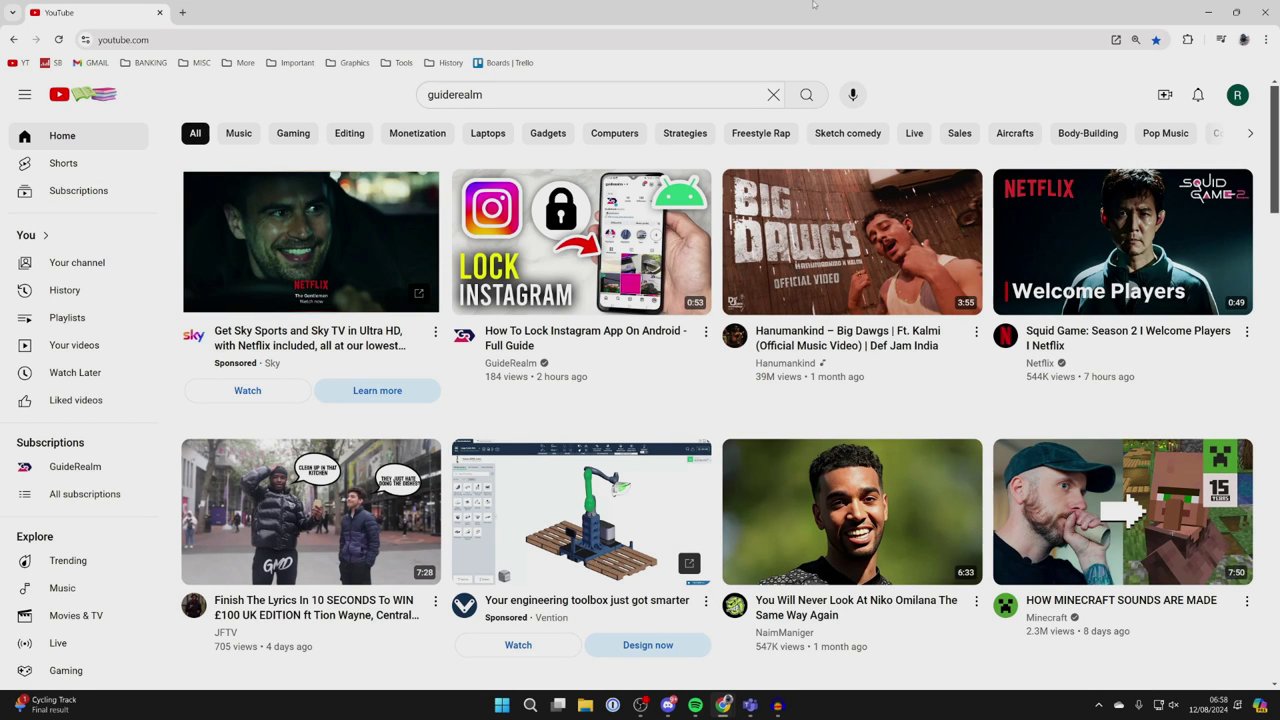The image size is (1280, 720).
Task: Select the Gaming category chip
Action: [293, 133]
